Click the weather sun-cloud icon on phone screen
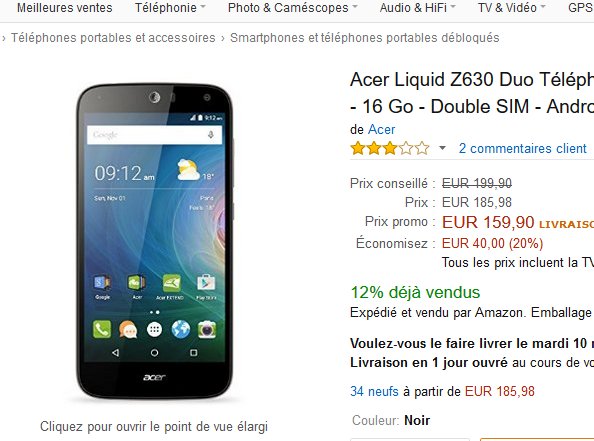Image resolution: width=594 pixels, height=441 pixels. 188,169
